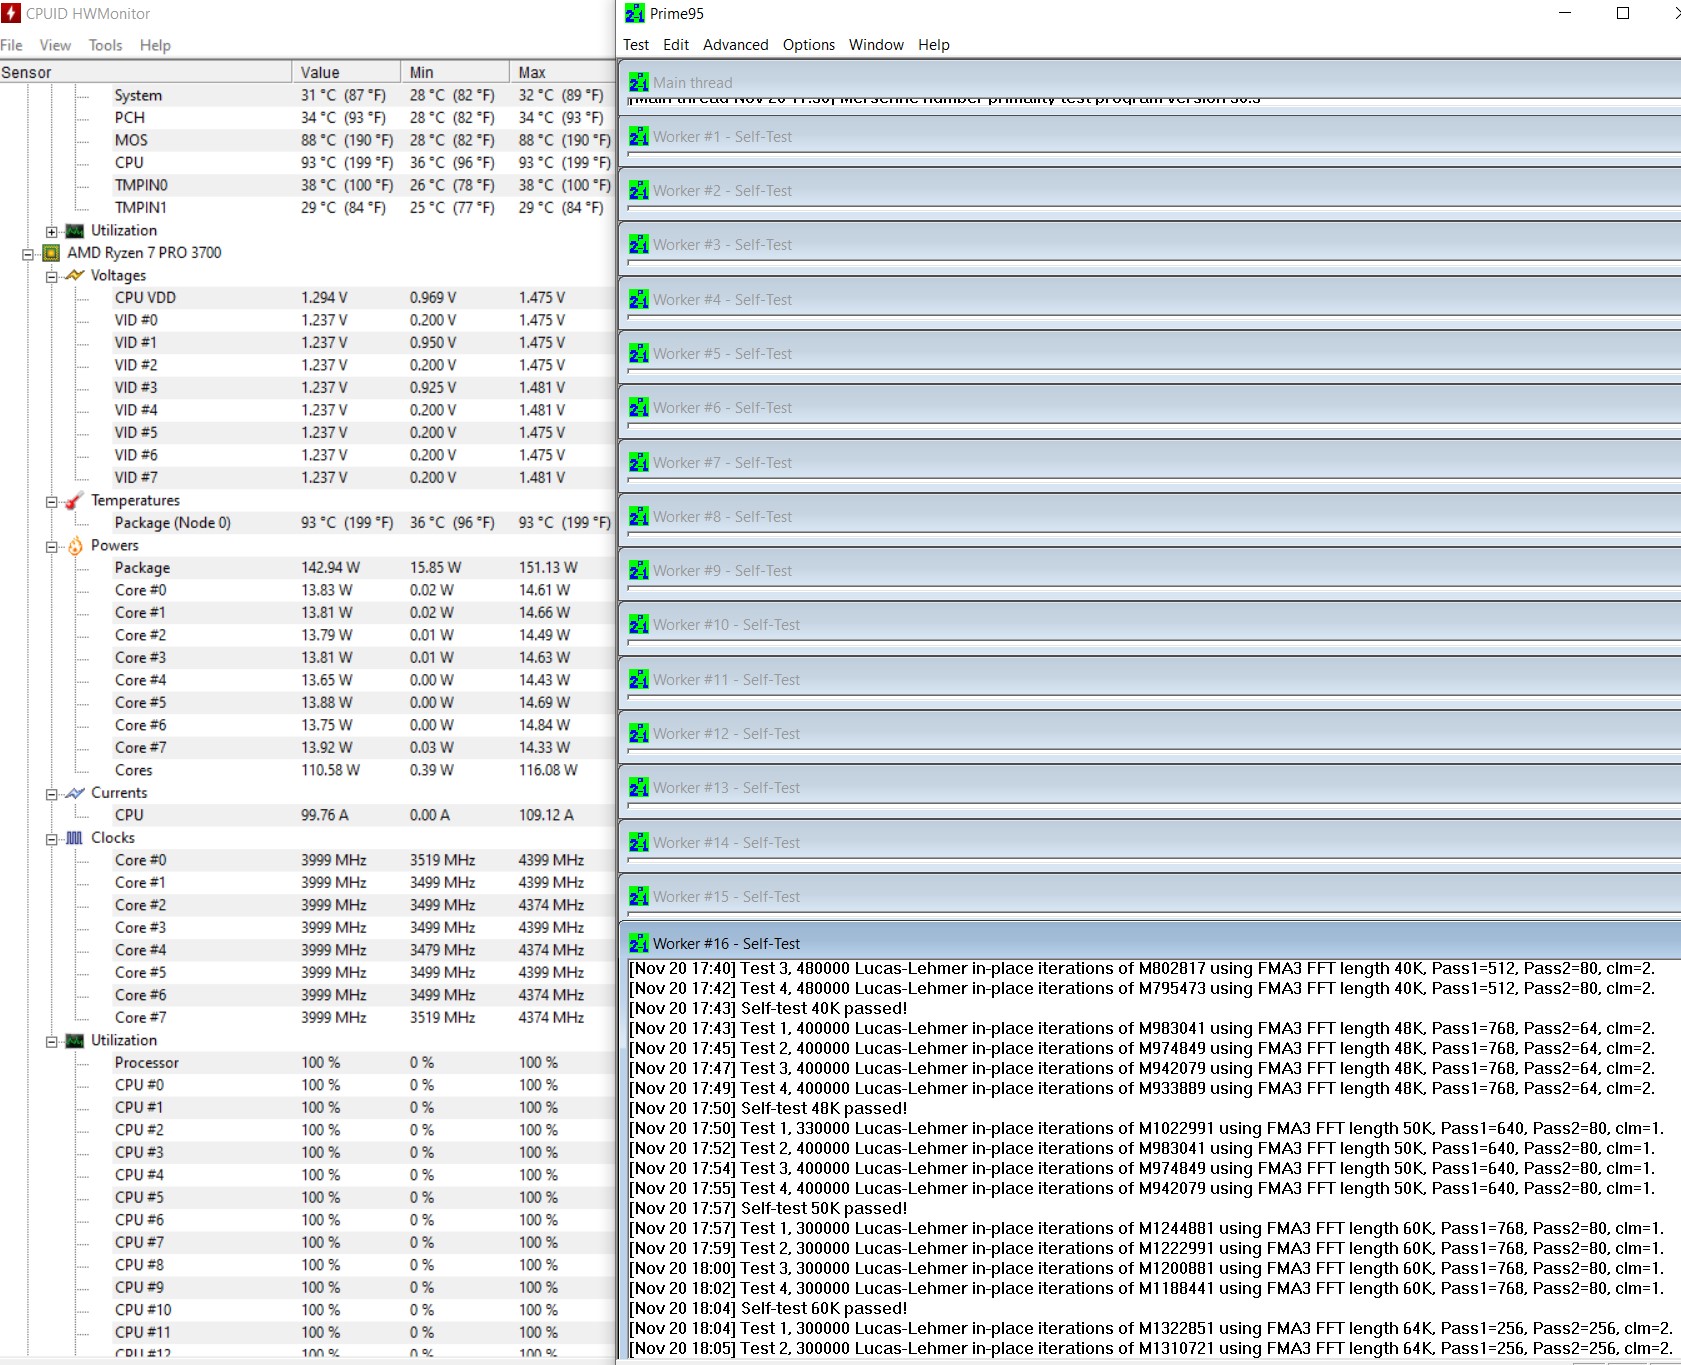
Task: Open the HWMonitor Tools menu
Action: (x=105, y=45)
